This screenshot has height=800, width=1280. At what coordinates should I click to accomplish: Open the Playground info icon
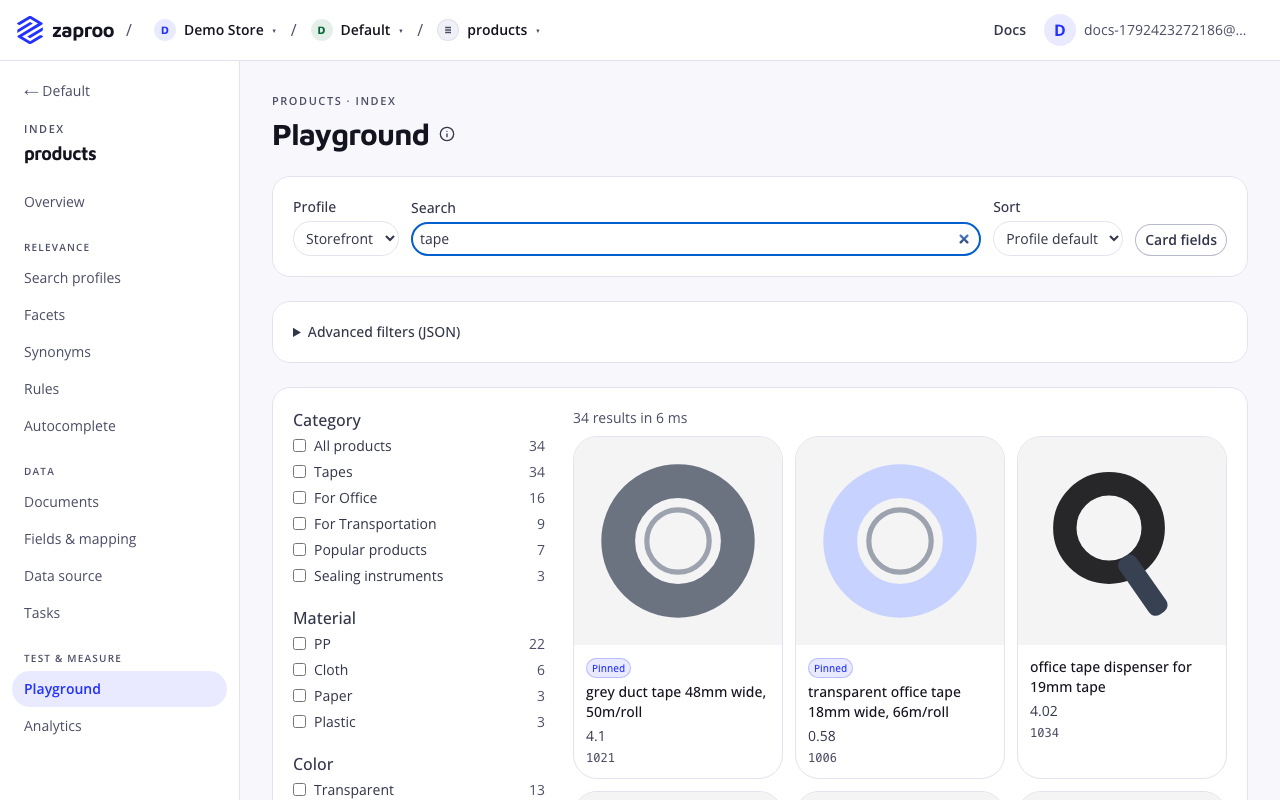447,134
